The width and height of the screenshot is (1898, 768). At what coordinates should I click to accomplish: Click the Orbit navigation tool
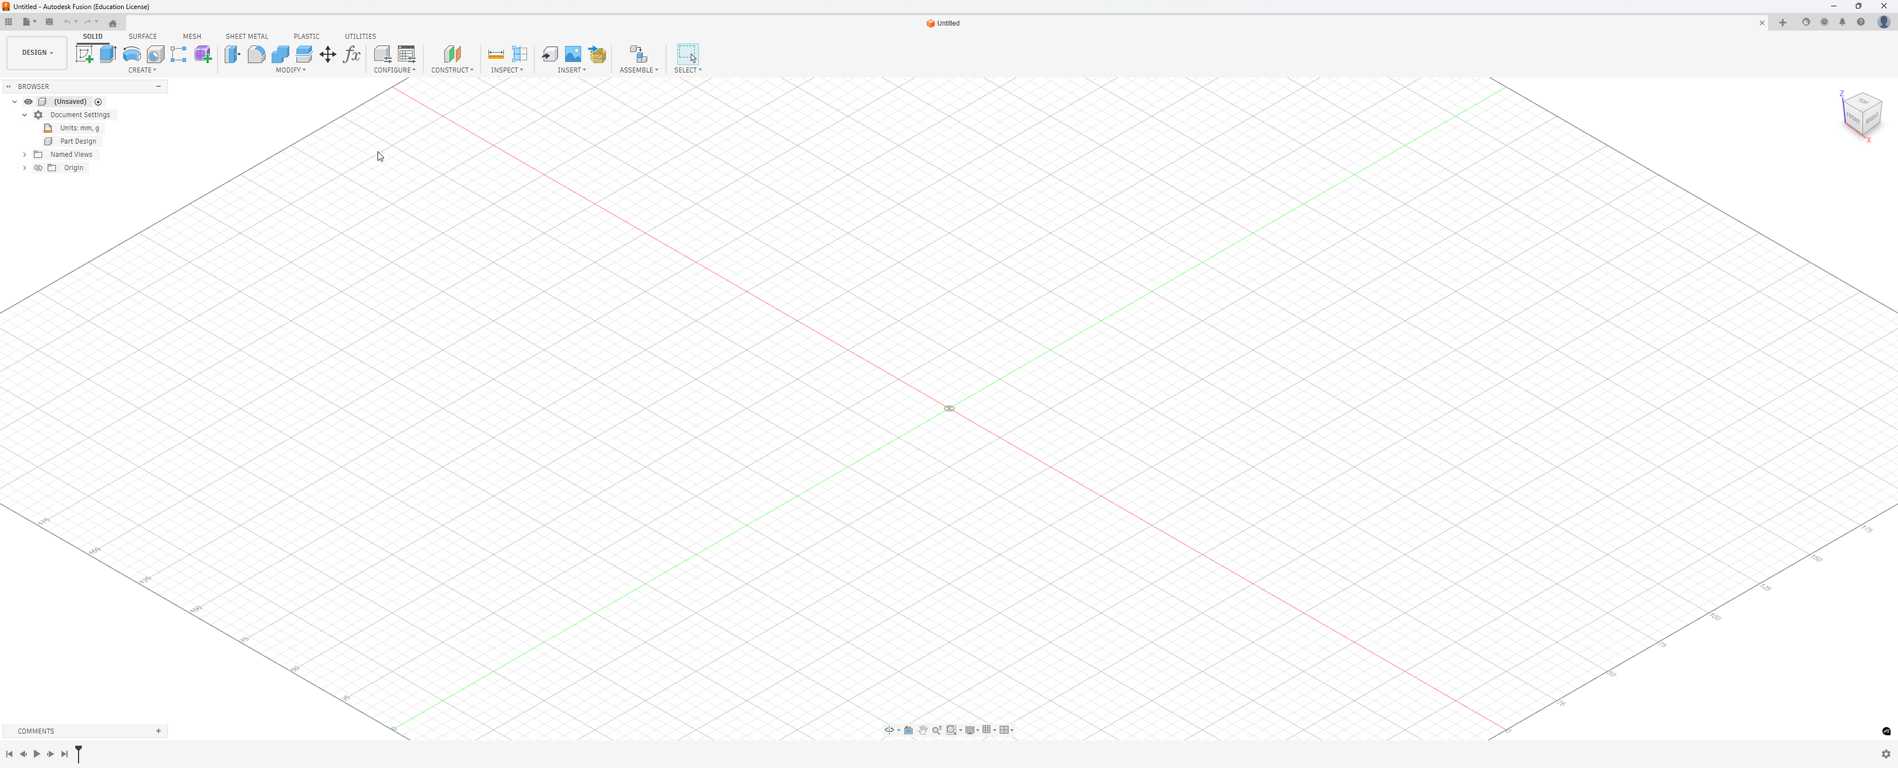click(889, 730)
